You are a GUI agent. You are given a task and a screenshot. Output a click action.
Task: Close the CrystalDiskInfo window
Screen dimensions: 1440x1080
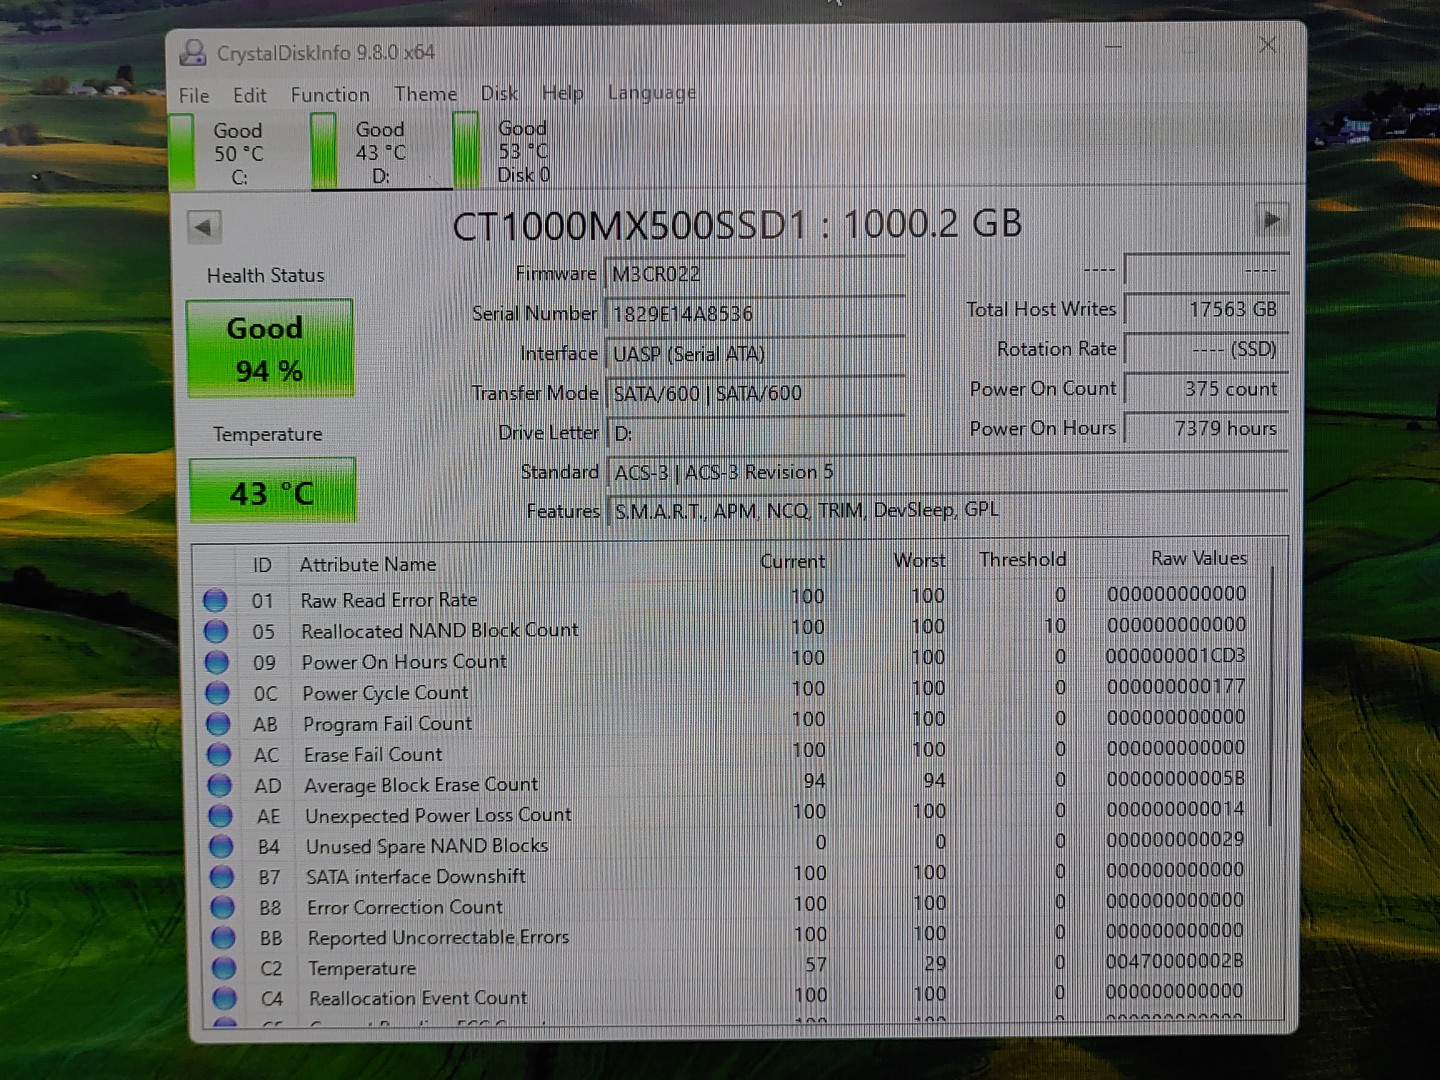pos(1268,45)
